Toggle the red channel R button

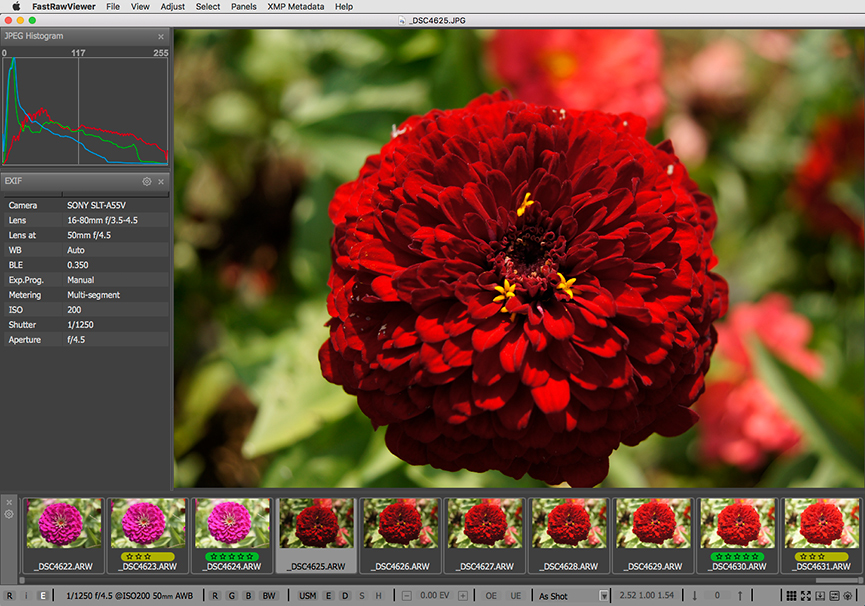[215, 596]
